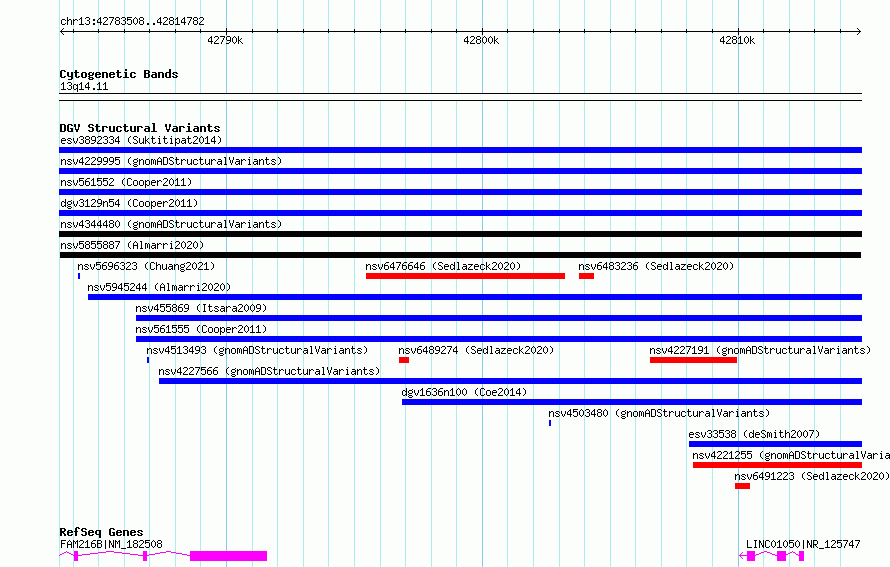Open nsv4227191 gnomAD variant label

[x=760, y=350]
